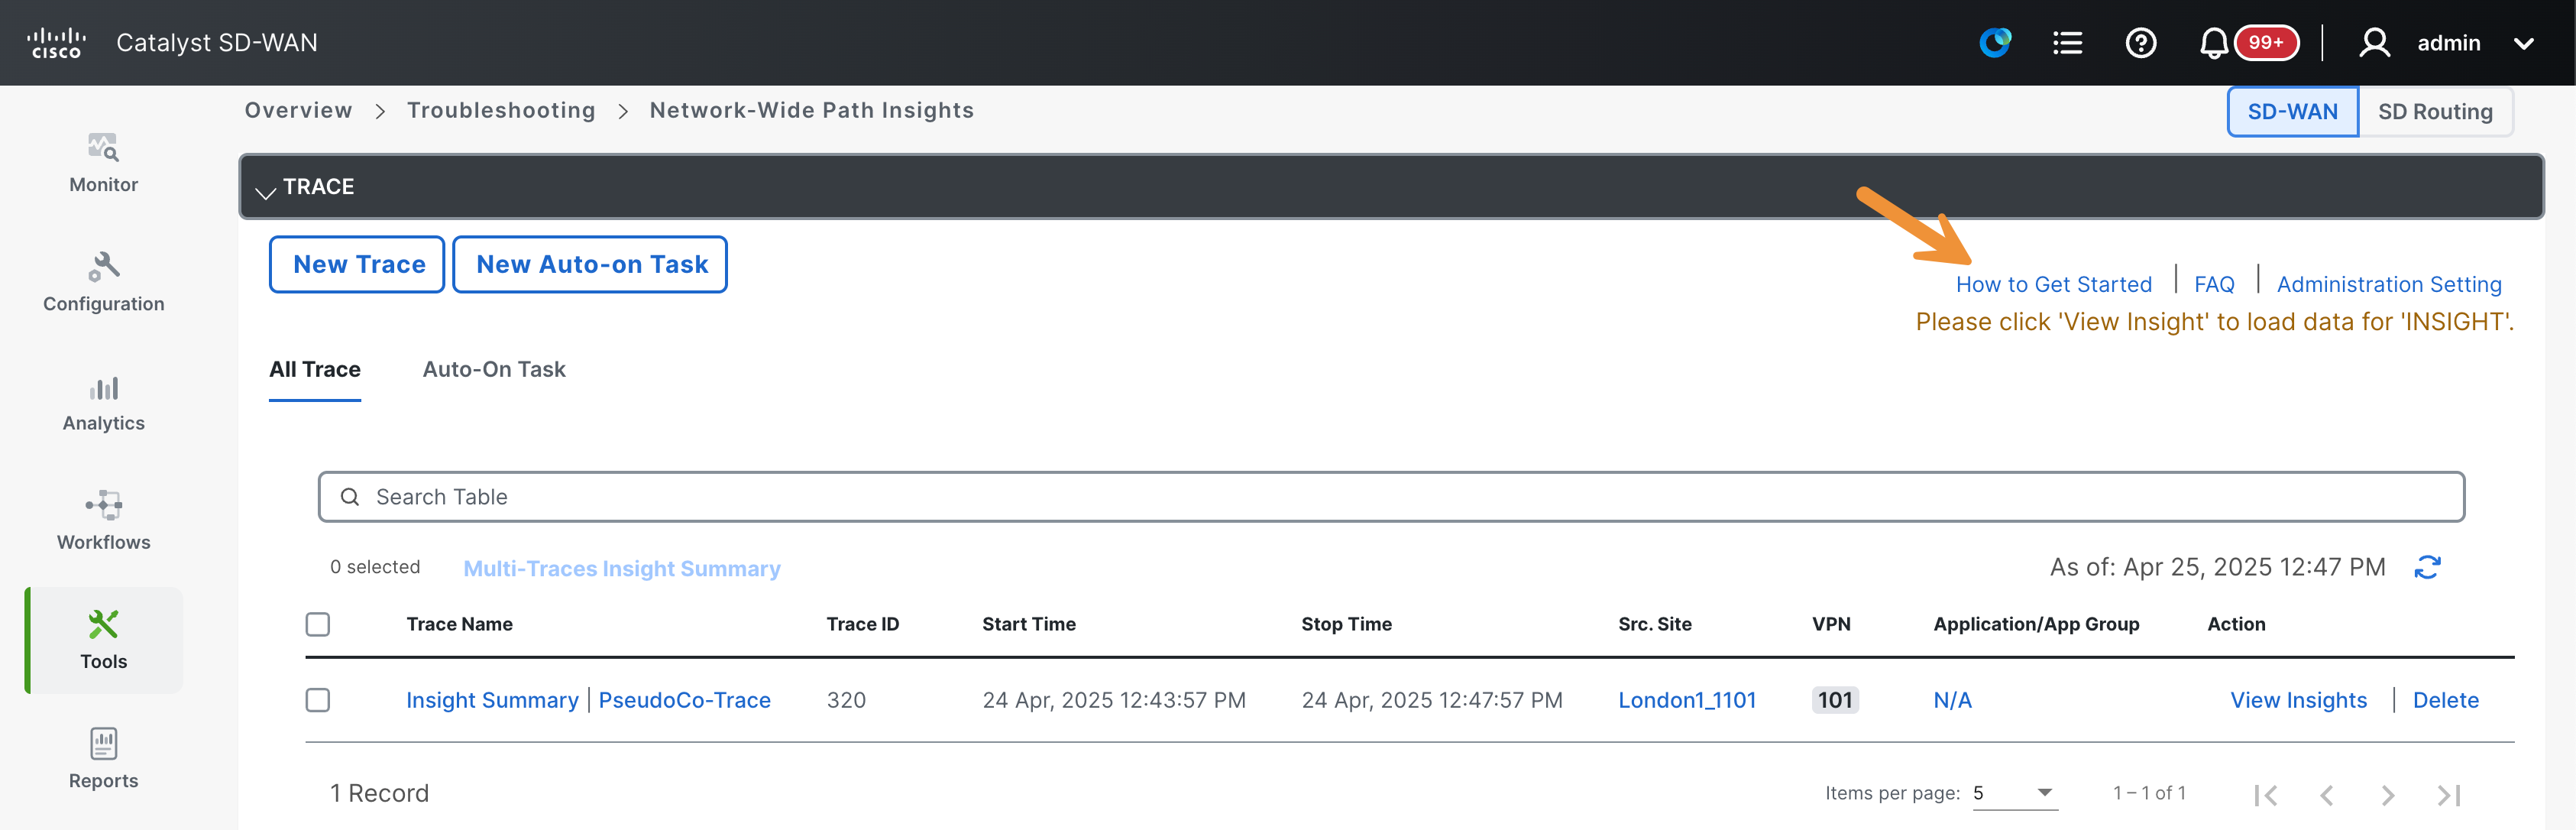Screen dimensions: 2576x830
Task: Delete the PseudoCo-Trace trace
Action: coord(2445,700)
